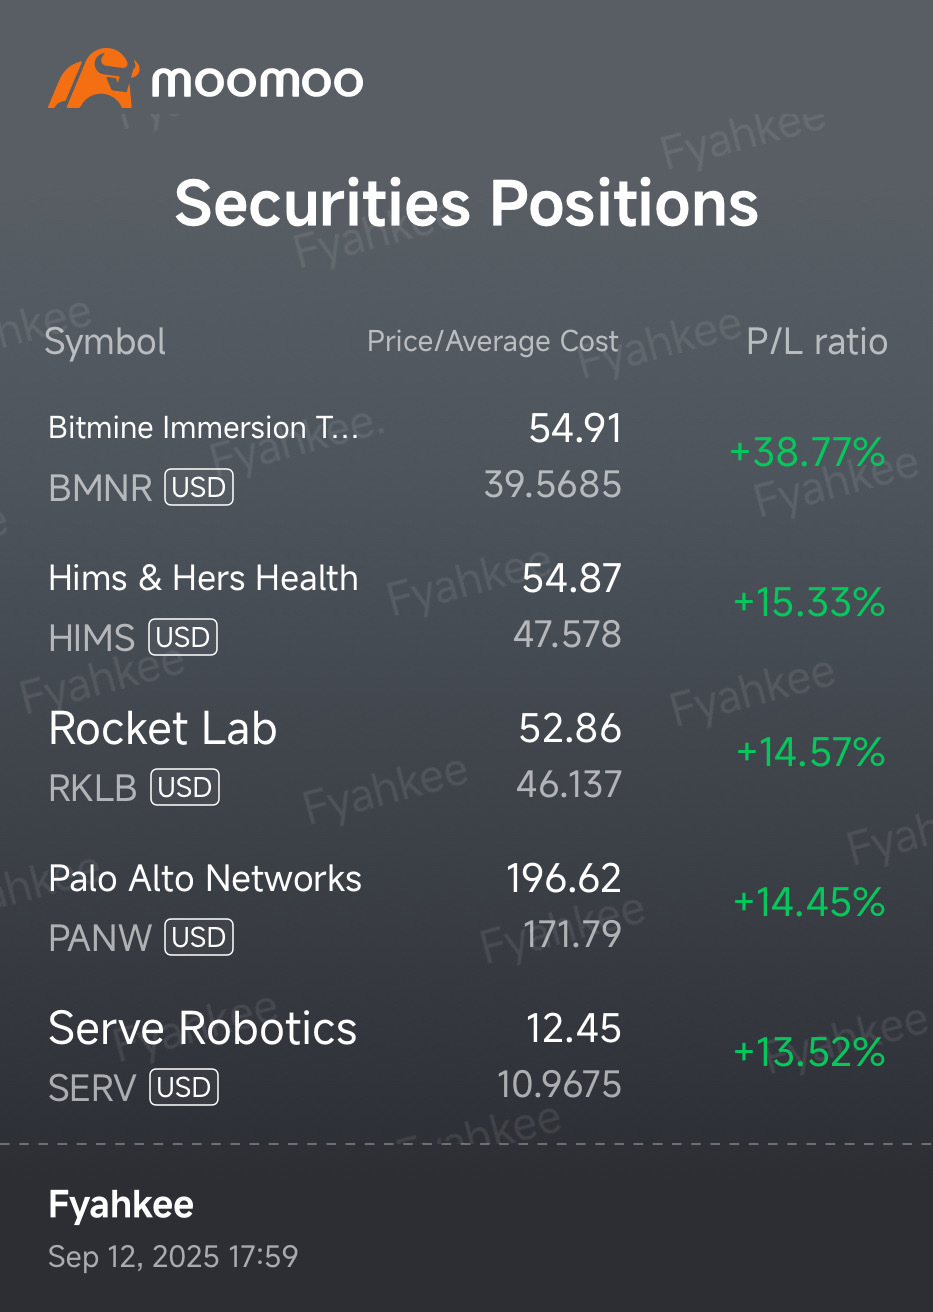This screenshot has width=933, height=1312.
Task: Click the +38.77% P/L value
Action: tap(808, 452)
